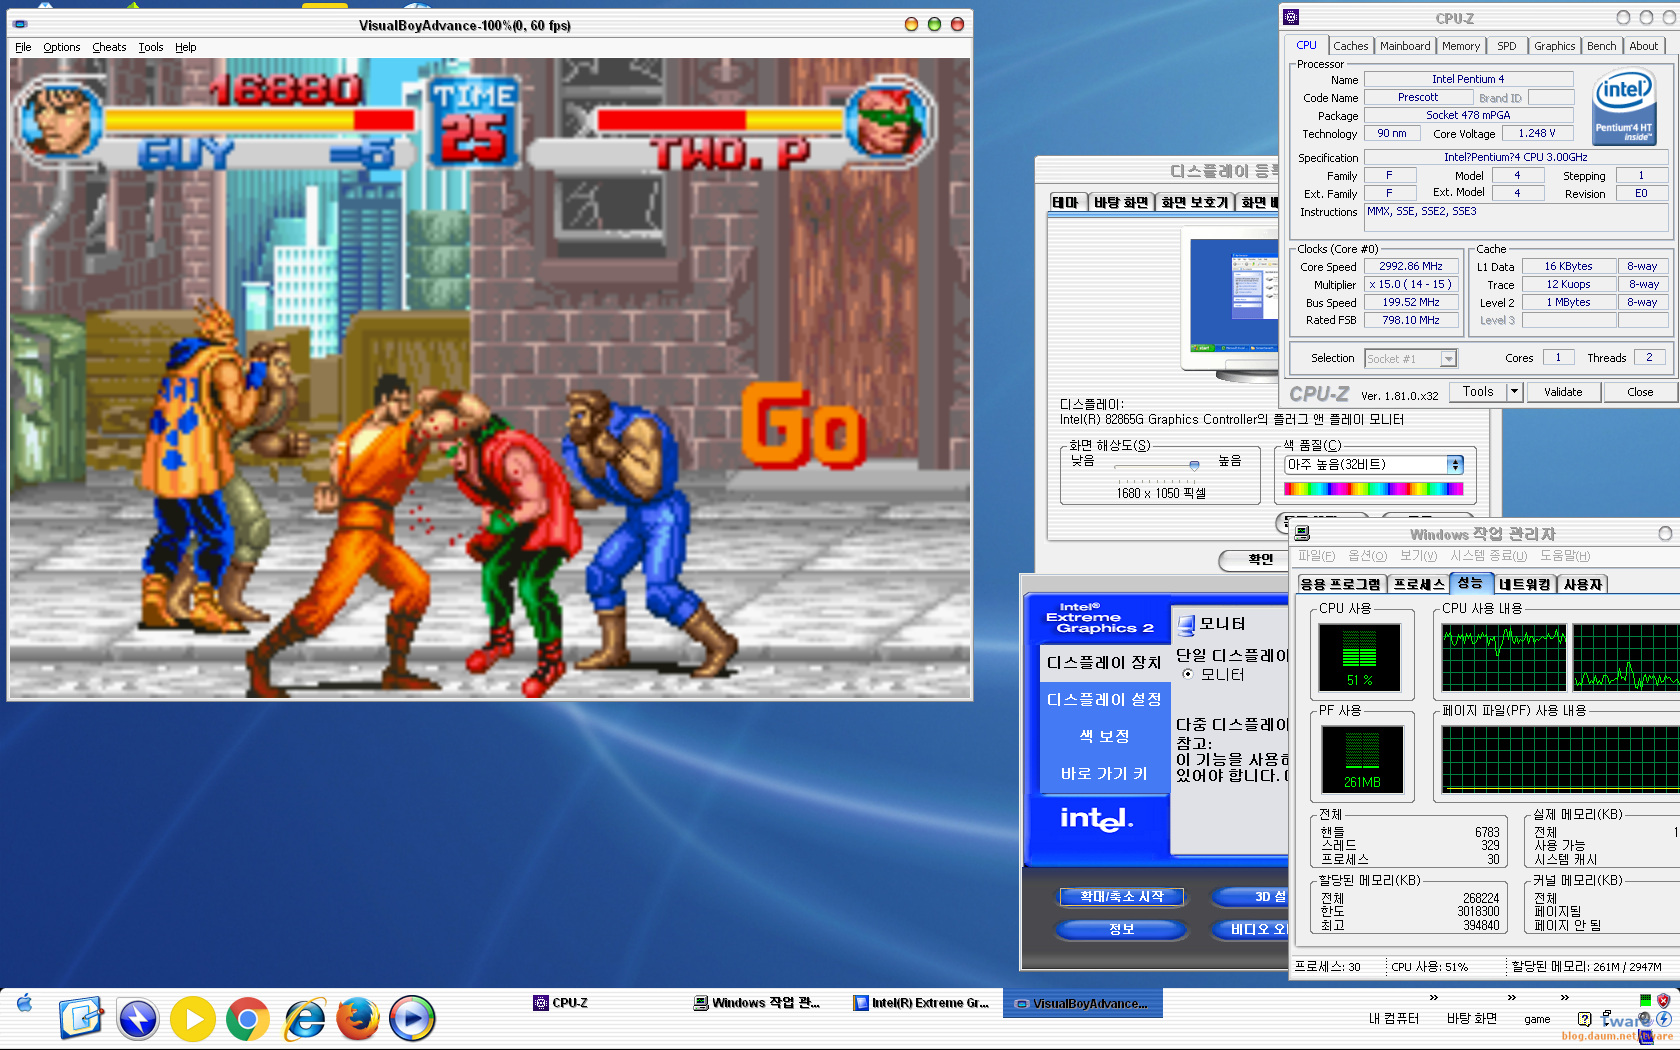The width and height of the screenshot is (1680, 1050).
Task: Click the 화면 해상도 resolution slider handle
Action: tap(1194, 465)
